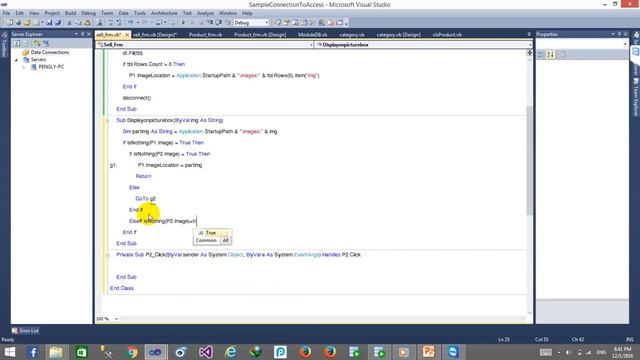
Task: Click the volume icon in the system tray
Action: pyautogui.click(x=569, y=352)
